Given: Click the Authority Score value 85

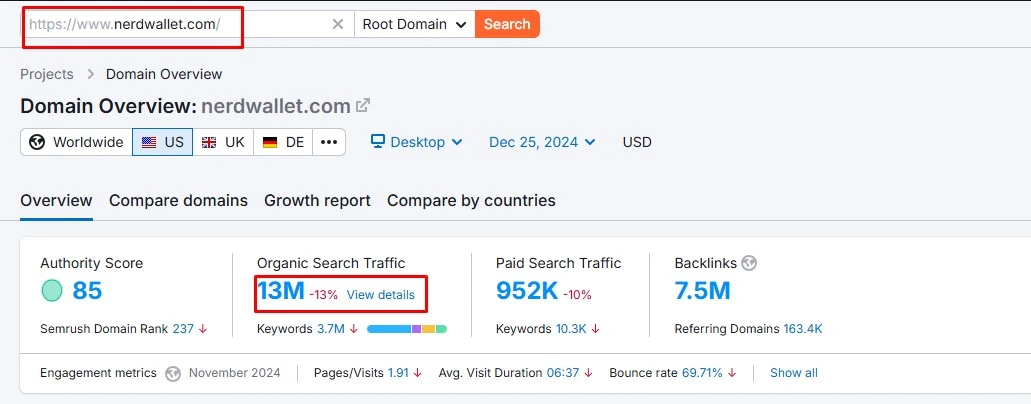Looking at the screenshot, I should 87,291.
